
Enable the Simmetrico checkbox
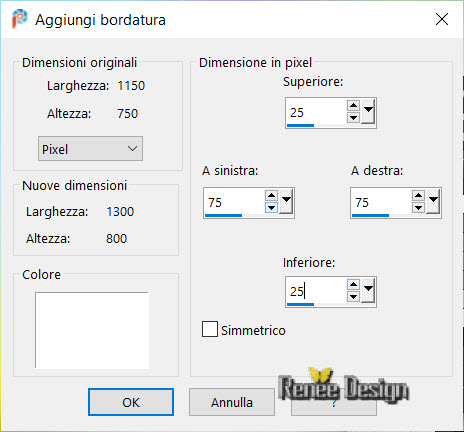tap(210, 329)
